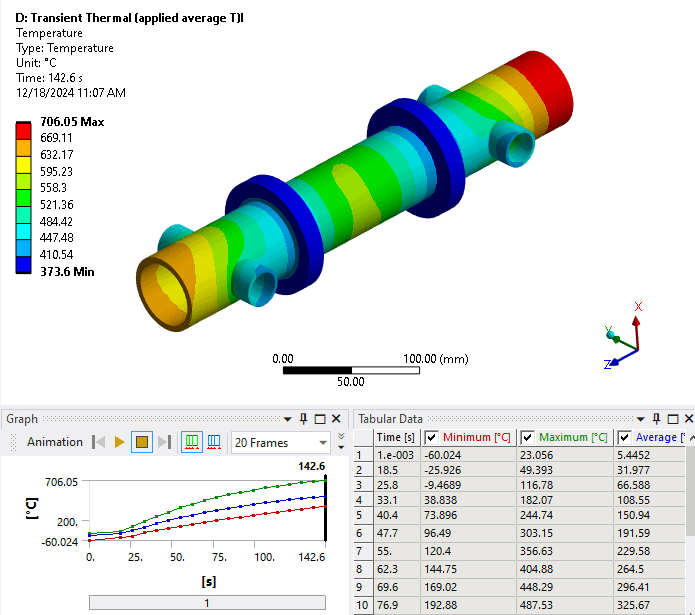Image resolution: width=695 pixels, height=615 pixels.
Task: Select maximum cell 303.15
Action: (x=565, y=533)
